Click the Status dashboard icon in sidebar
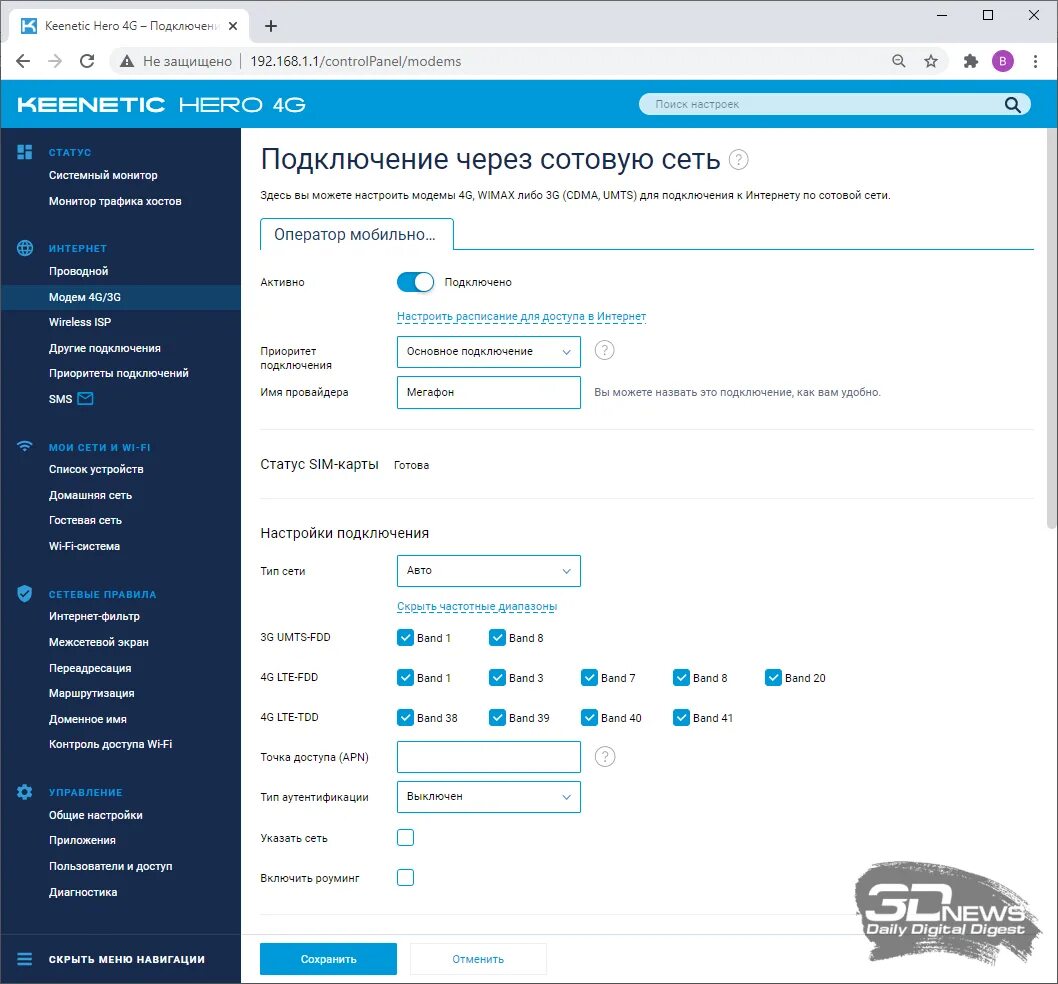Image resolution: width=1058 pixels, height=984 pixels. [24, 152]
